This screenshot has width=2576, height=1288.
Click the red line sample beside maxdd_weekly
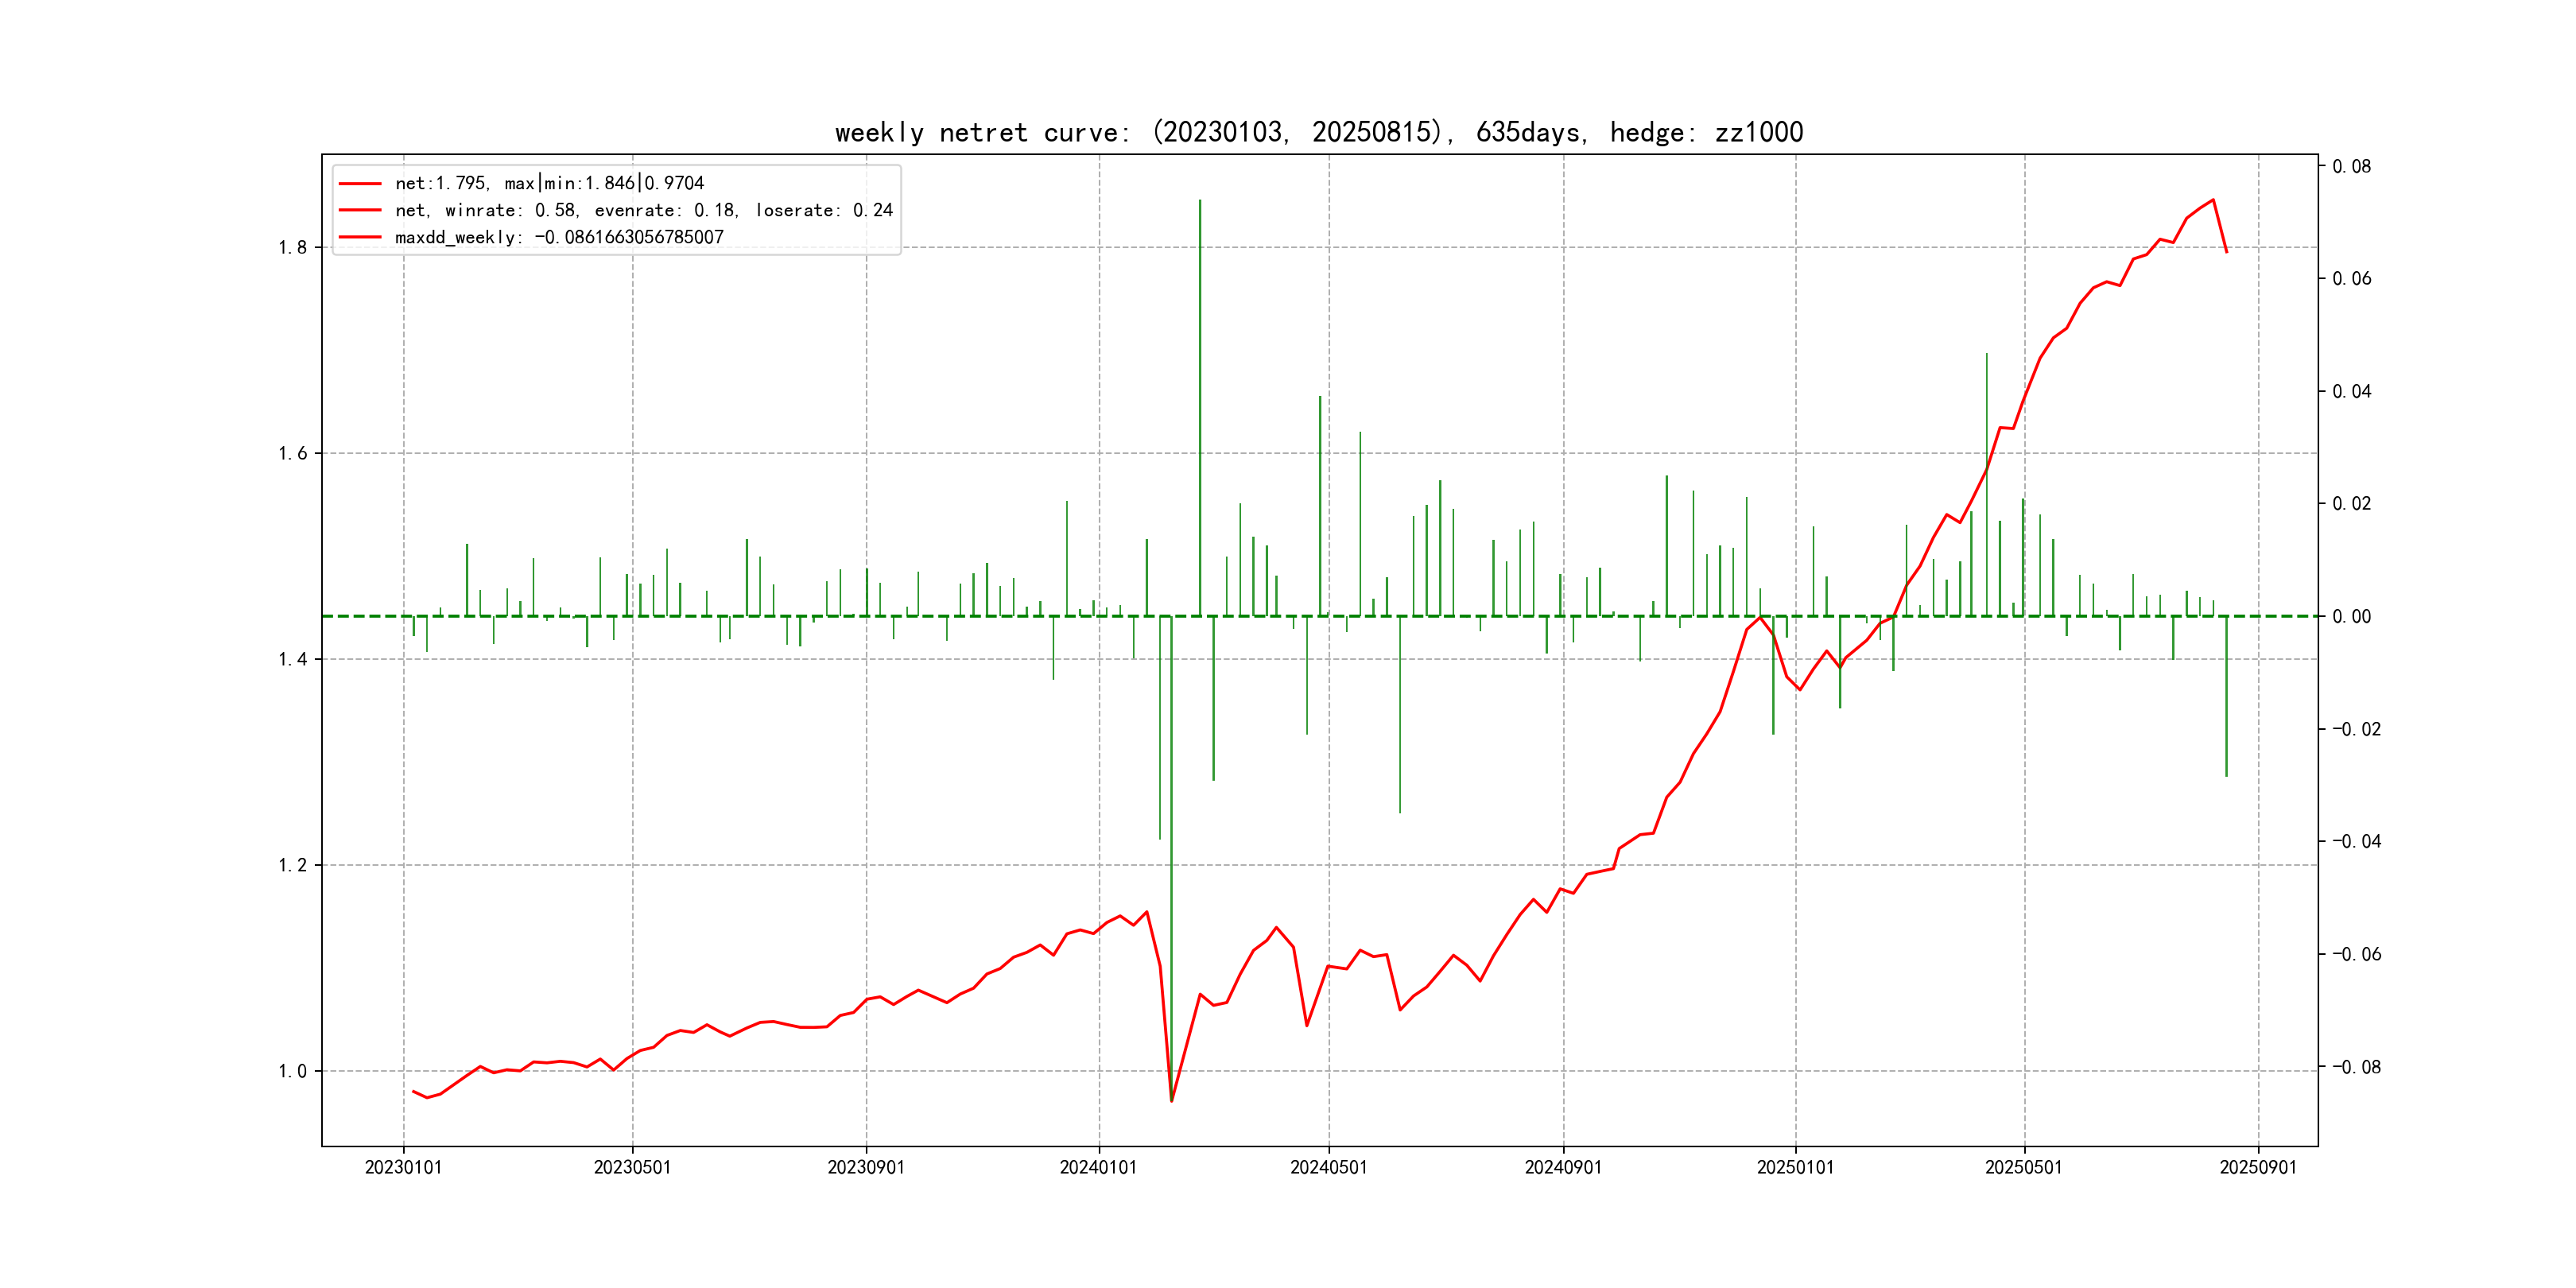(x=360, y=237)
